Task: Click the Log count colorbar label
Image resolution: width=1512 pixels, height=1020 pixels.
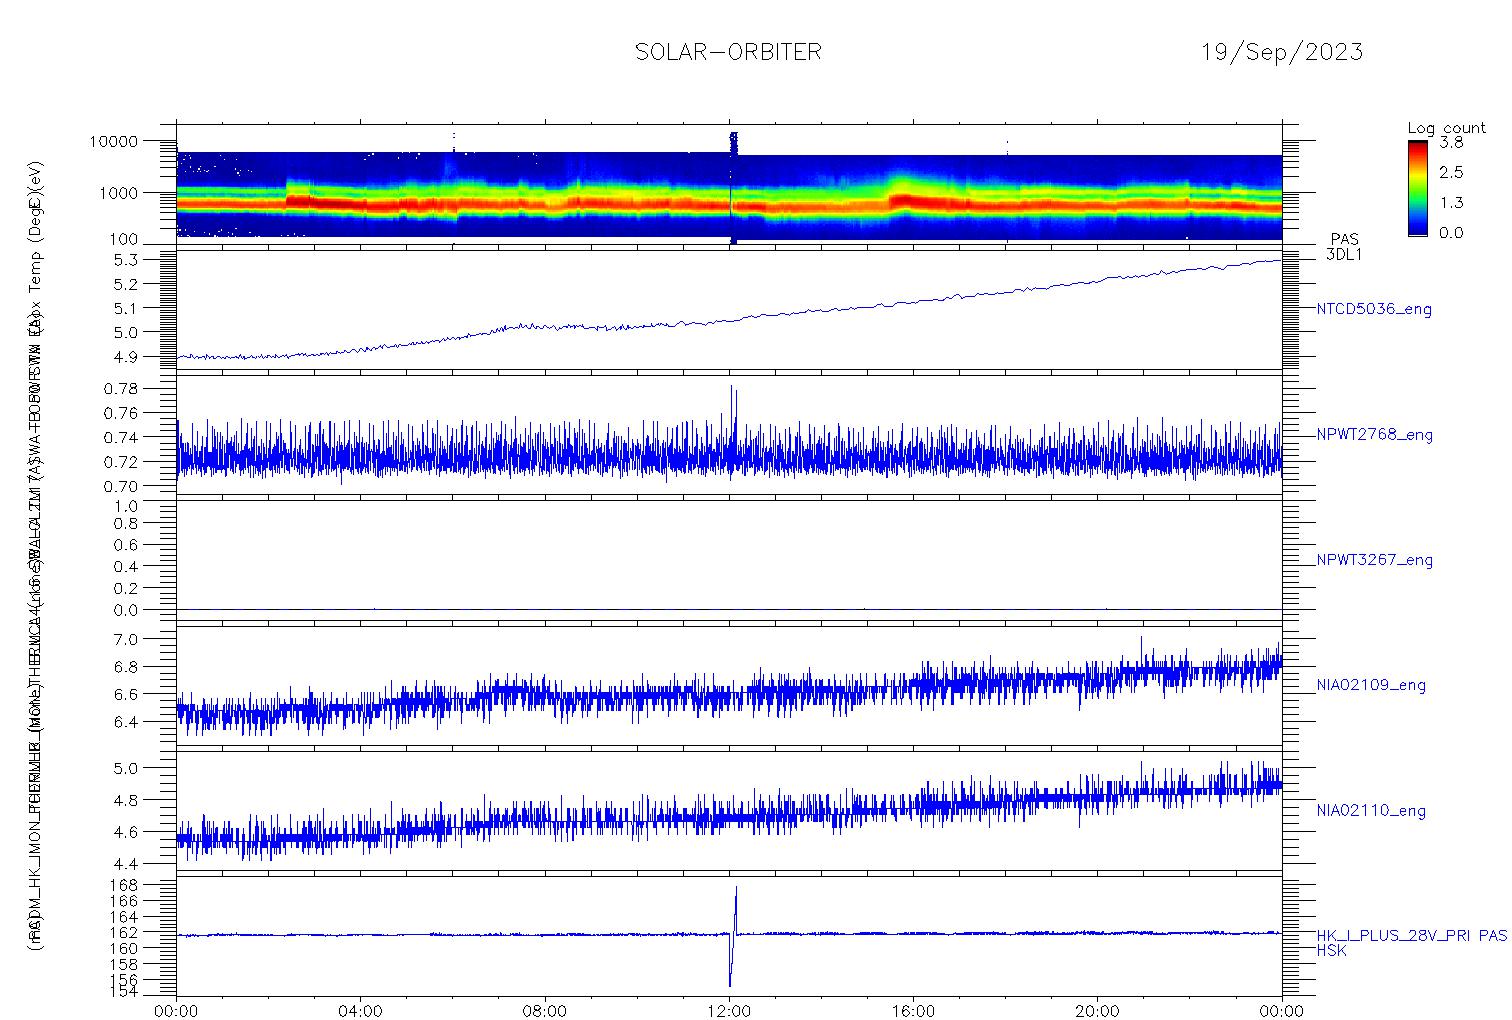Action: pos(1448,128)
